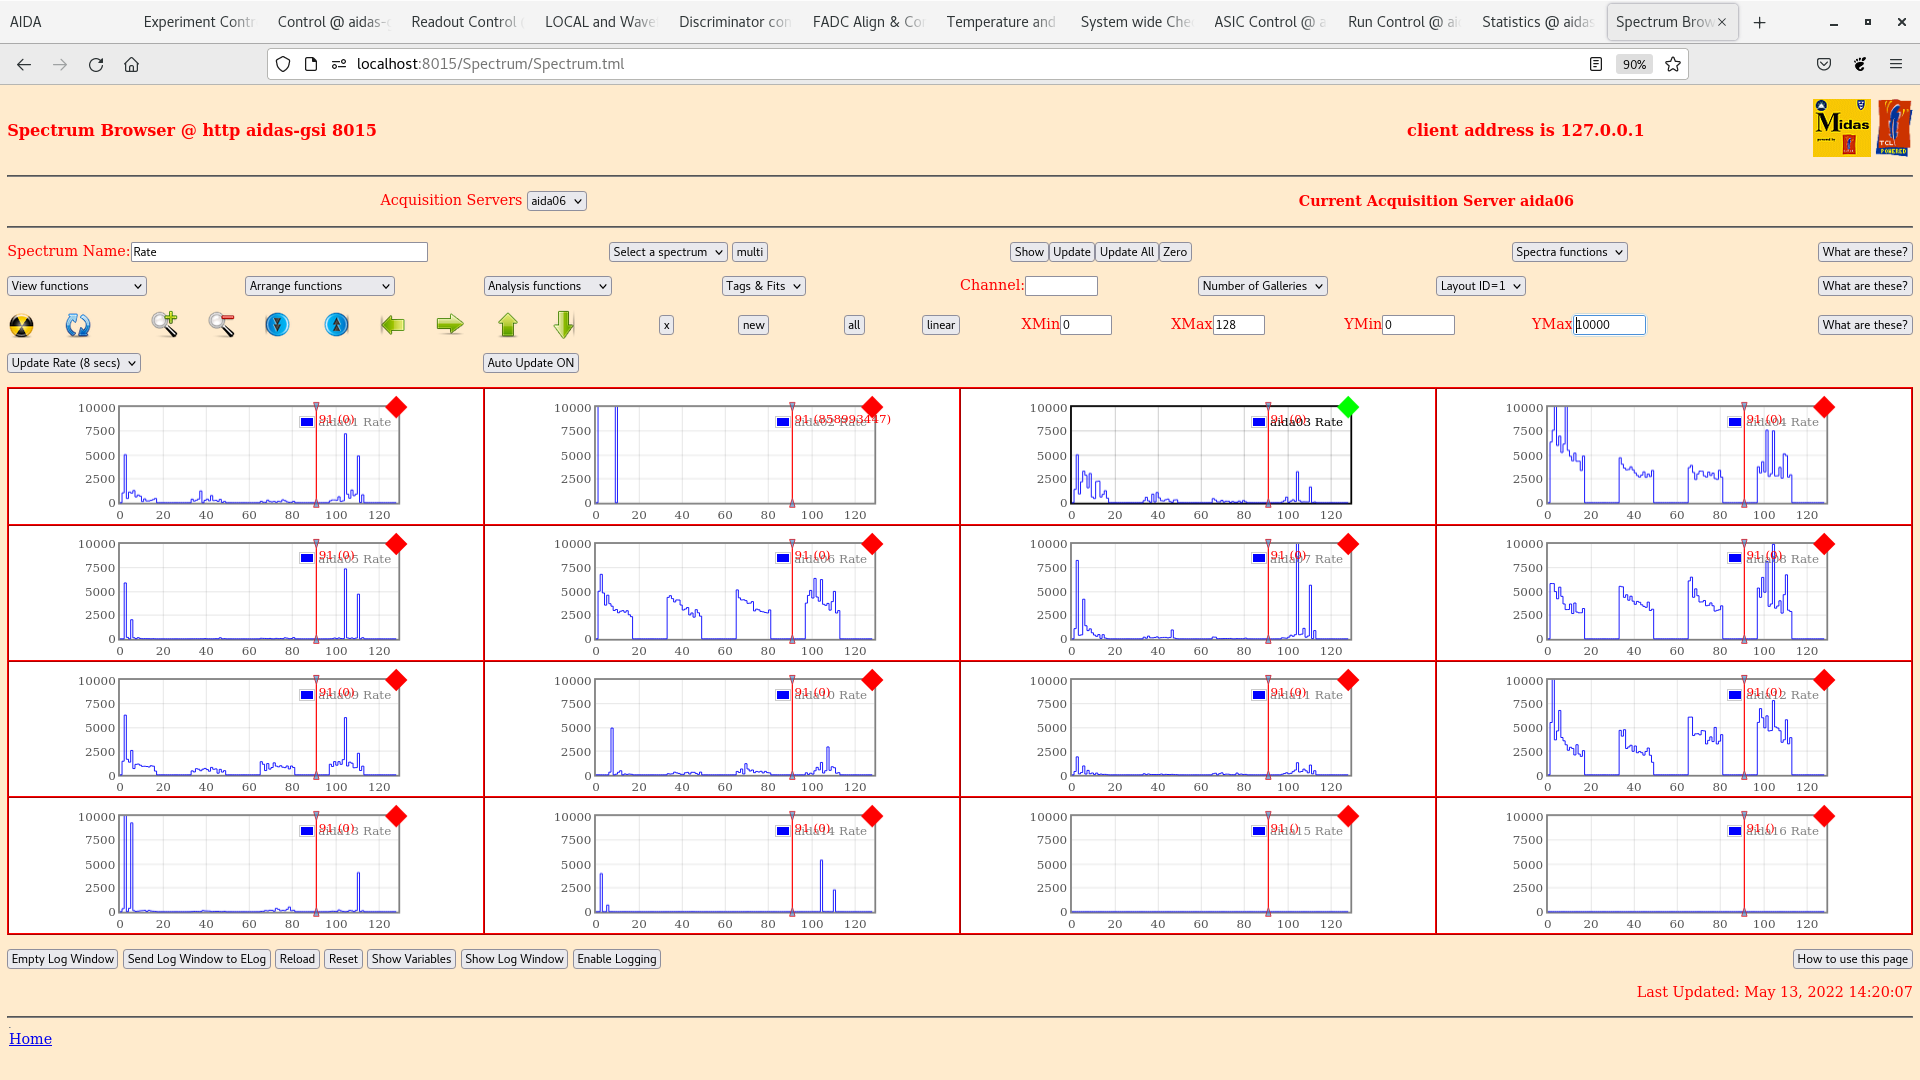
Task: Toggle the linear scale button
Action: click(x=940, y=325)
